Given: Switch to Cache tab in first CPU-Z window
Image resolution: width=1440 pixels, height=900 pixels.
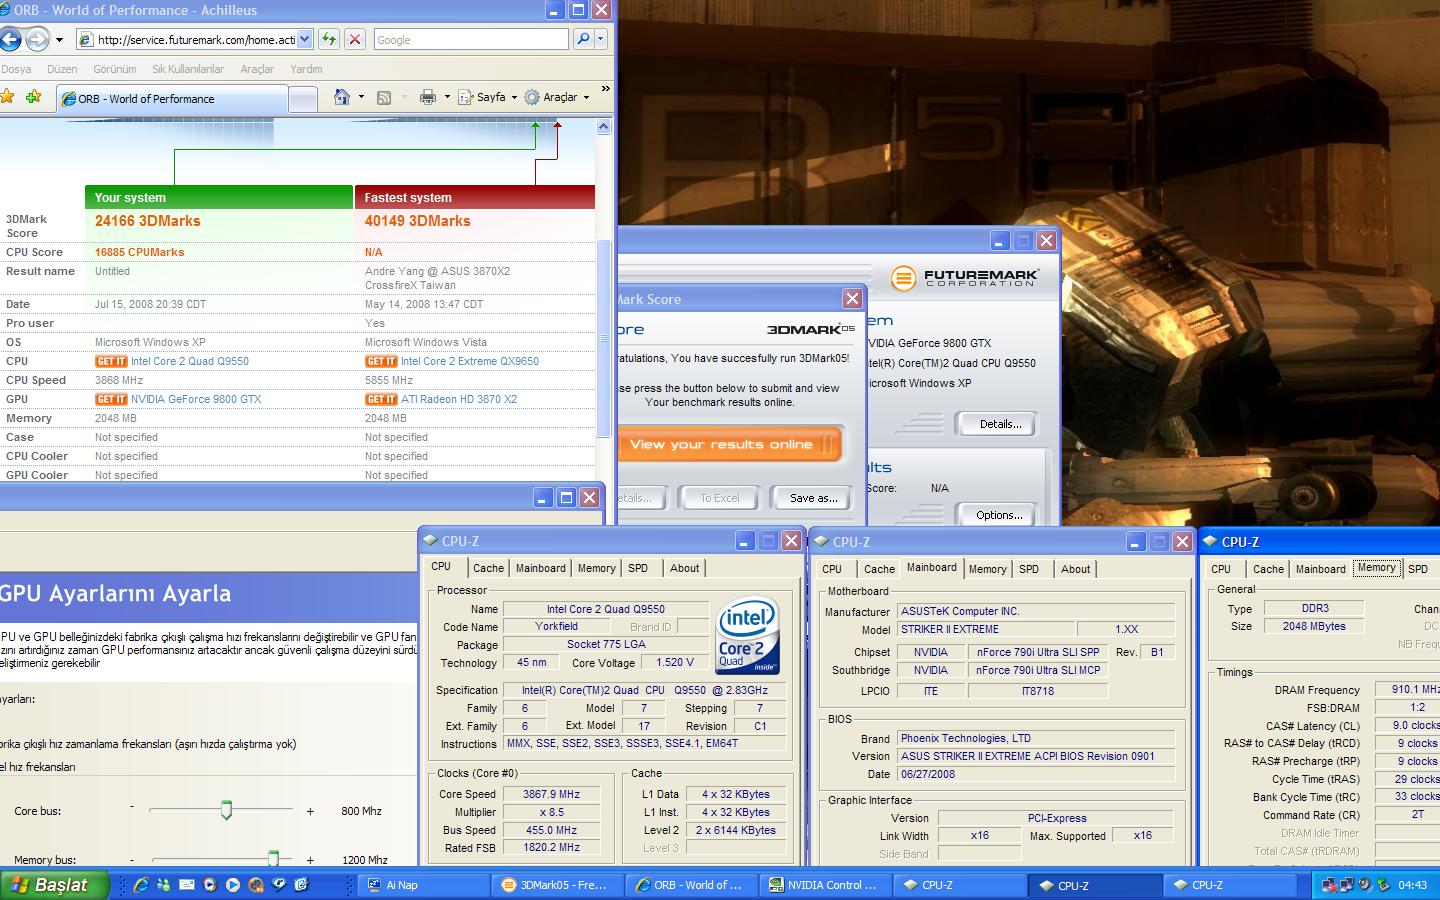Looking at the screenshot, I should coord(488,568).
